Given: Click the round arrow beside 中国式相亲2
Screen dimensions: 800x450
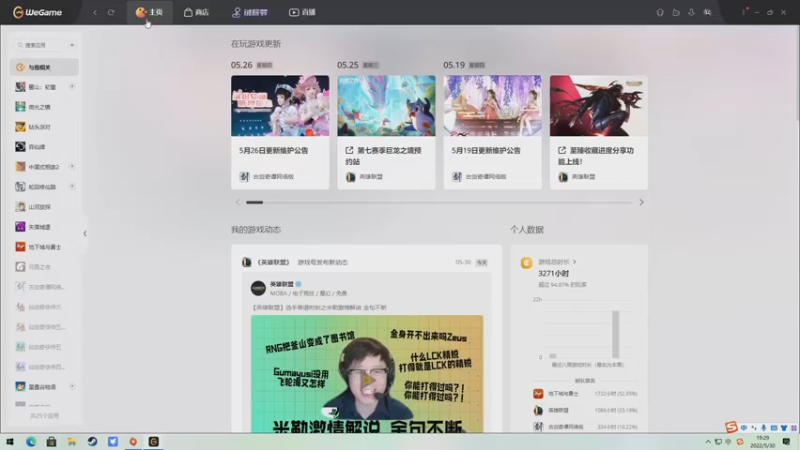Looking at the screenshot, I should (x=72, y=166).
